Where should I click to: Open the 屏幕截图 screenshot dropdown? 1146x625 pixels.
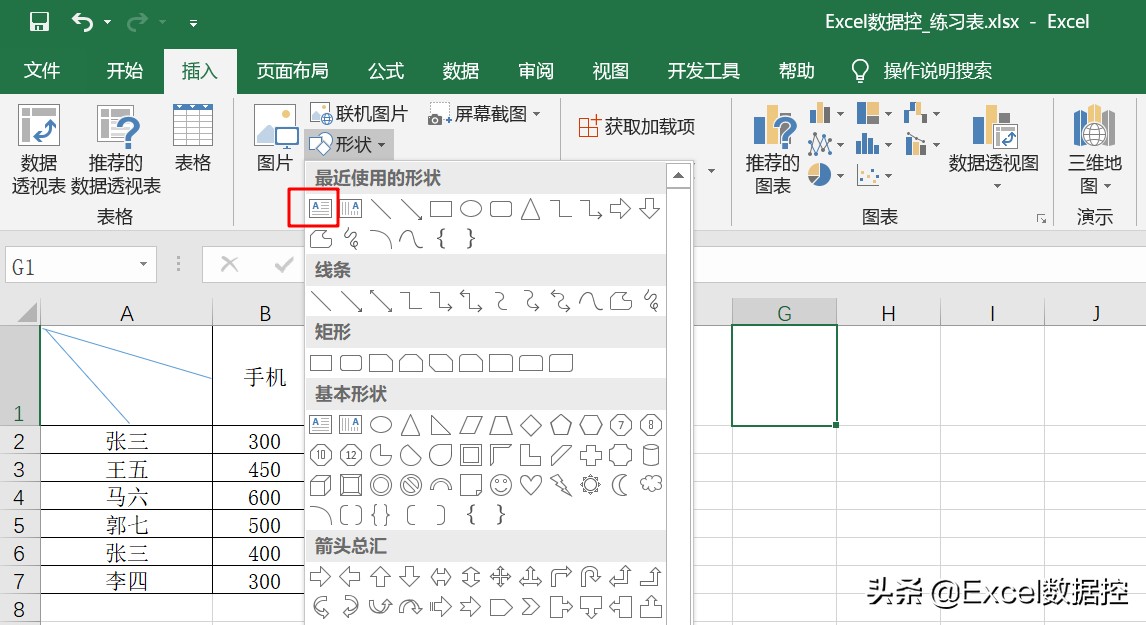coord(536,113)
